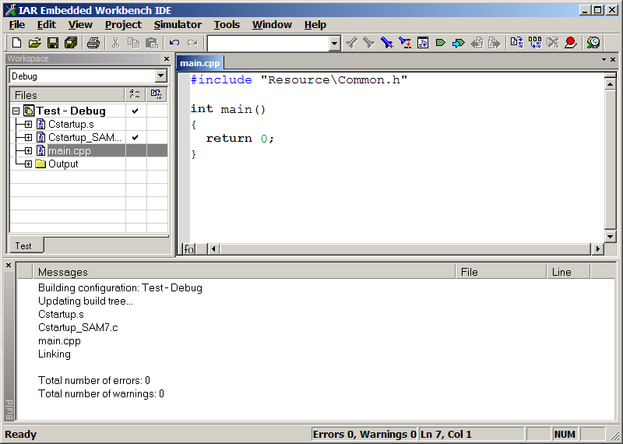Close the Build messages panel
Viewport: 623px width, 444px height.
click(x=8, y=265)
